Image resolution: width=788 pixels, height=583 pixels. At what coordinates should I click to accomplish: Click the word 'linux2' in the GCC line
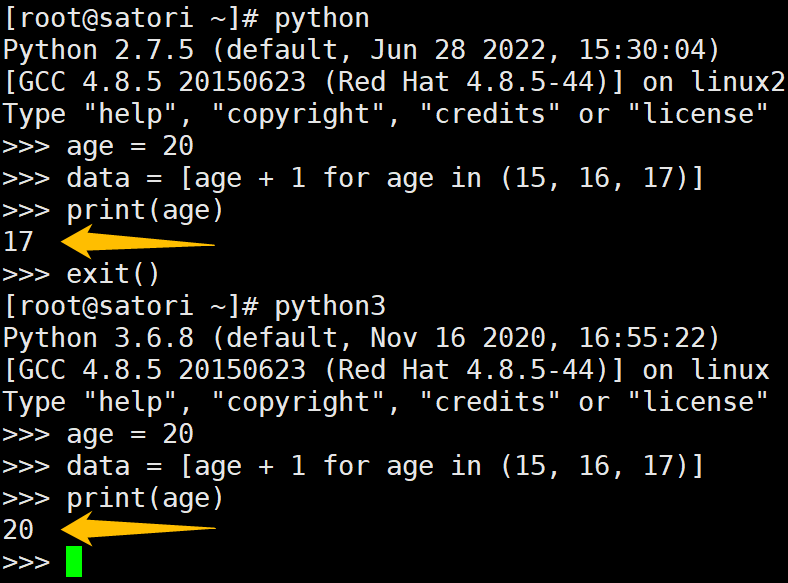738,81
